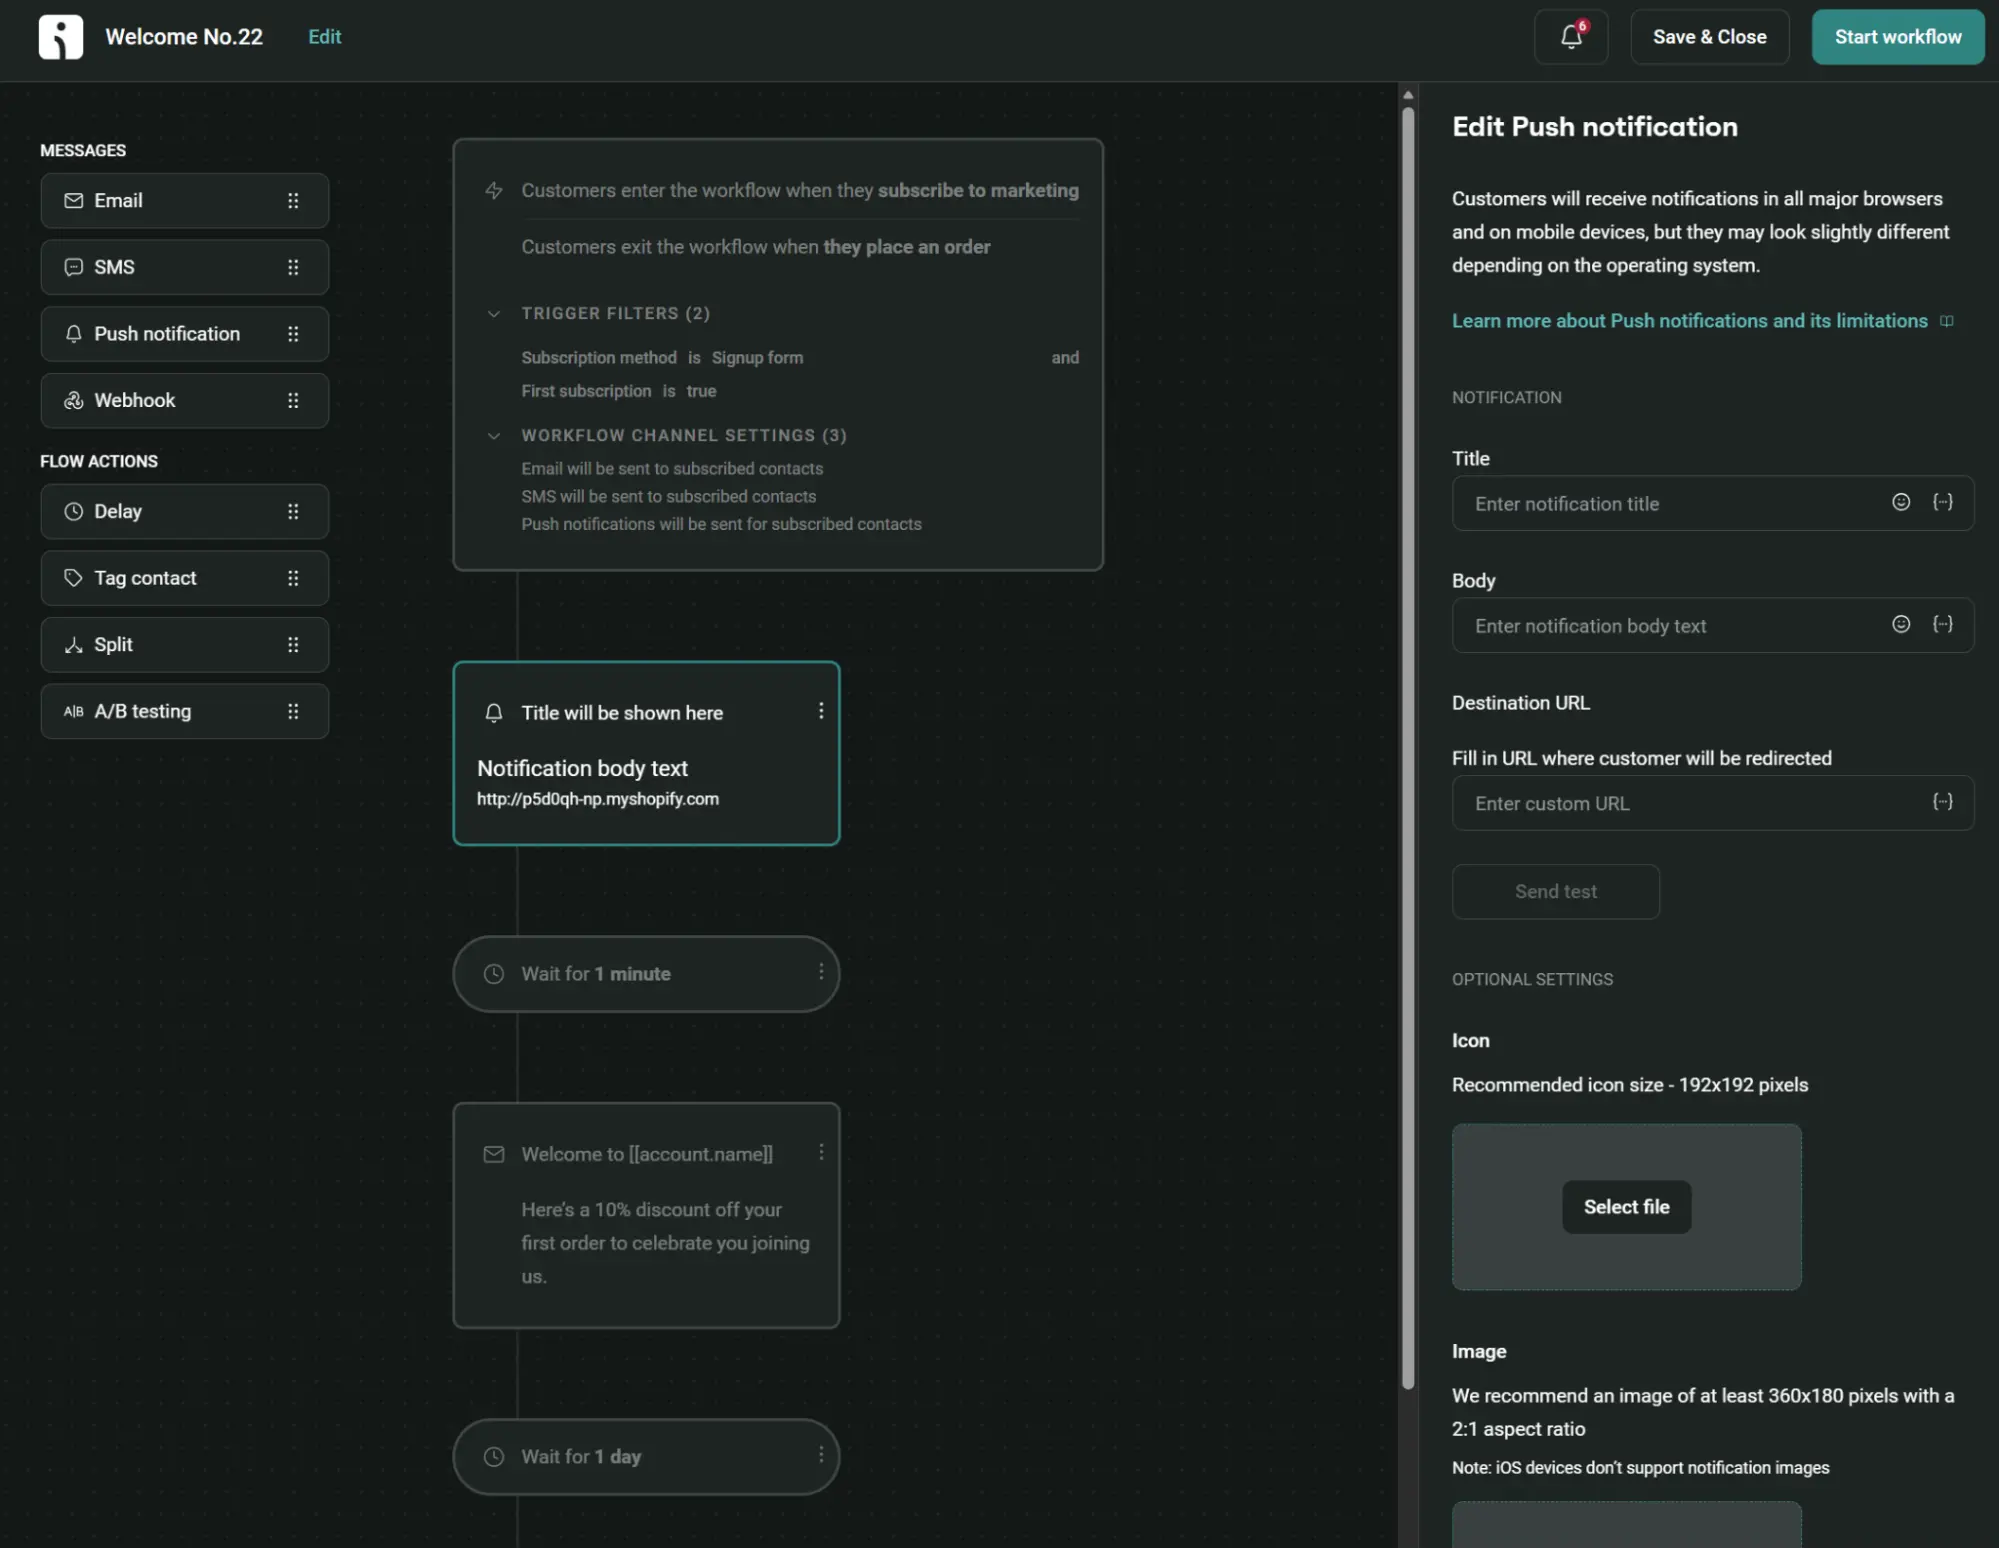
Task: Select the Tag contact flow action
Action: coord(185,578)
